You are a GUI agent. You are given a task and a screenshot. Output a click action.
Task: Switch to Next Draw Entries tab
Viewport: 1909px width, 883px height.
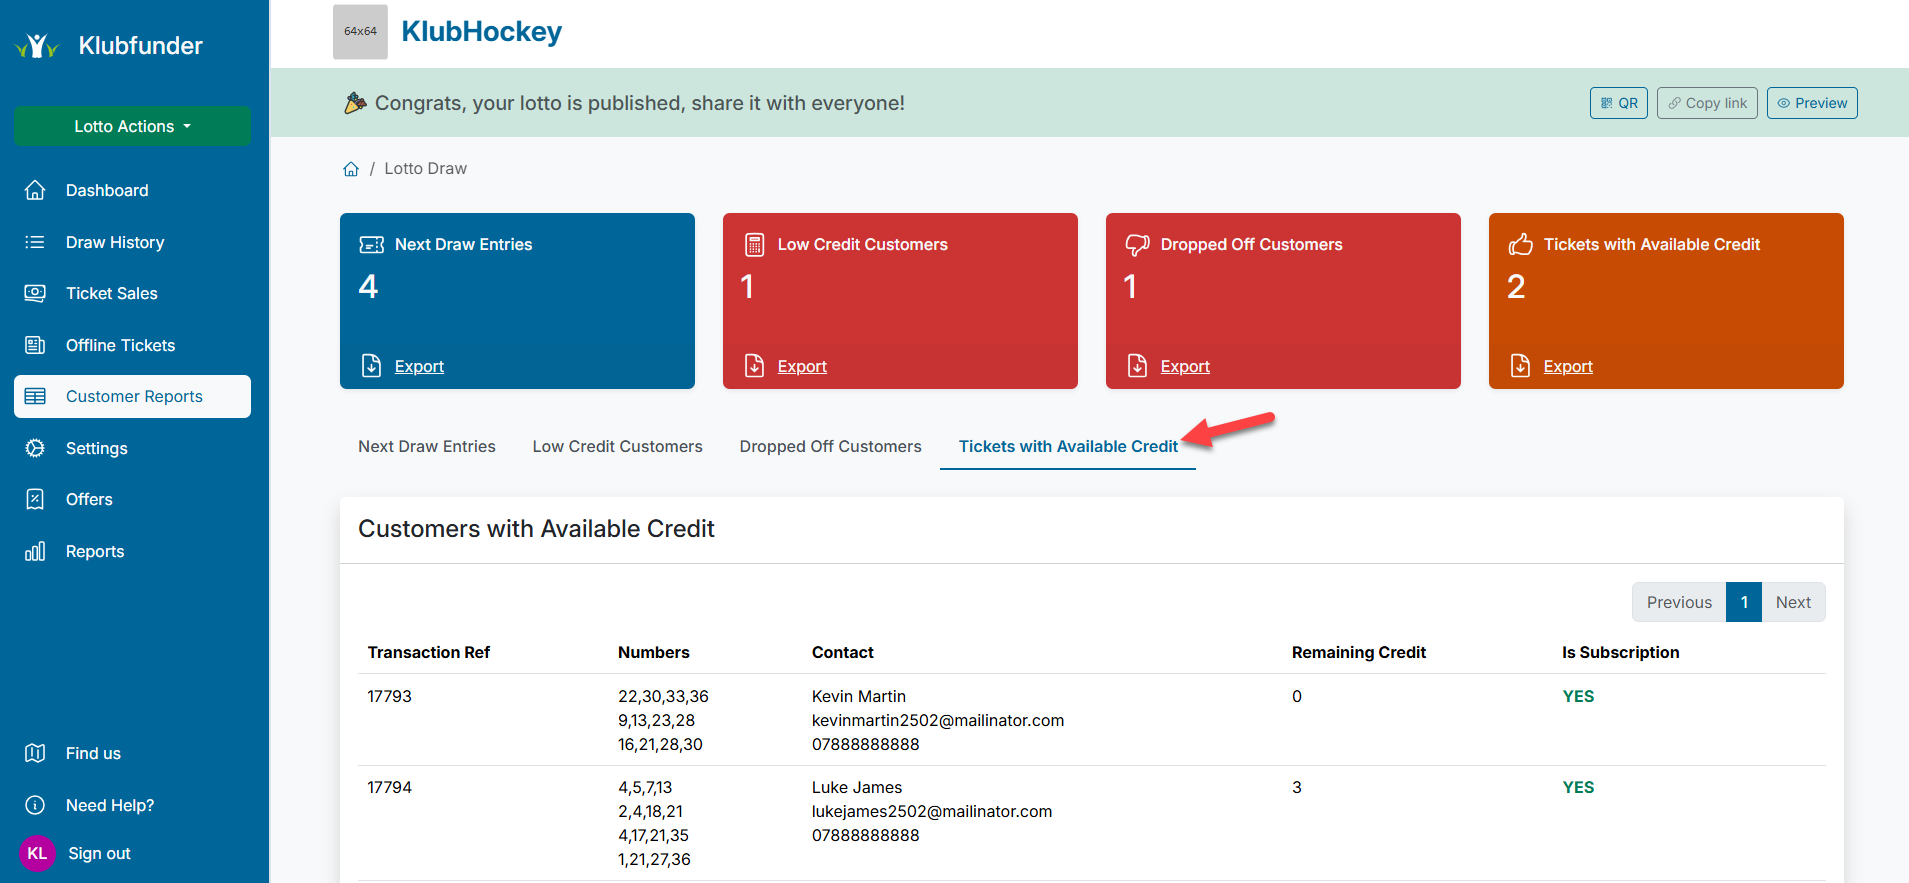point(427,447)
